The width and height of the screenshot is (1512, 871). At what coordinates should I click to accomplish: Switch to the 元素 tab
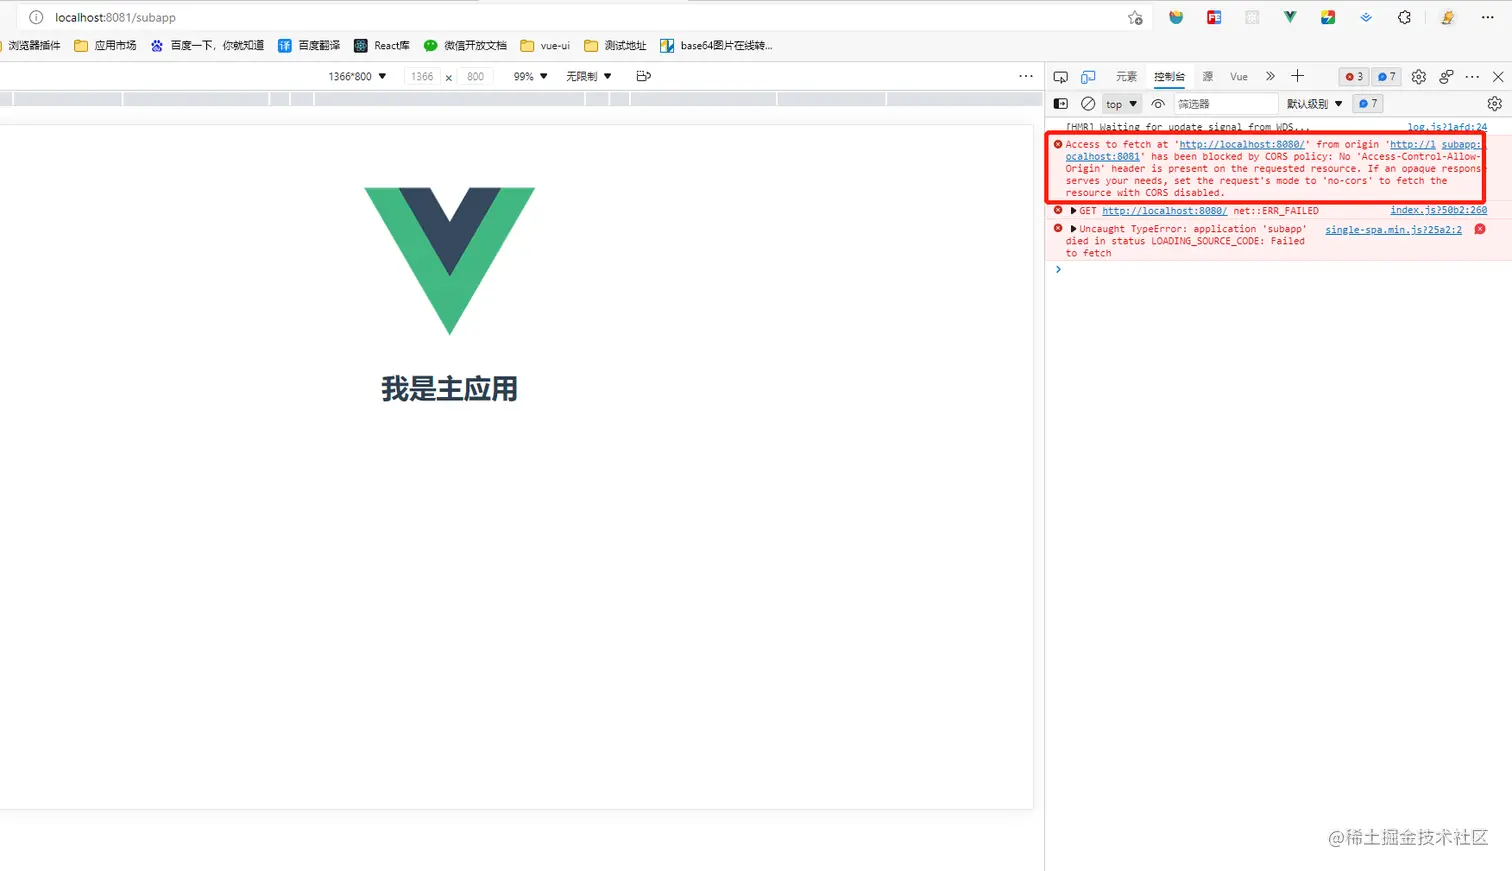pos(1126,76)
